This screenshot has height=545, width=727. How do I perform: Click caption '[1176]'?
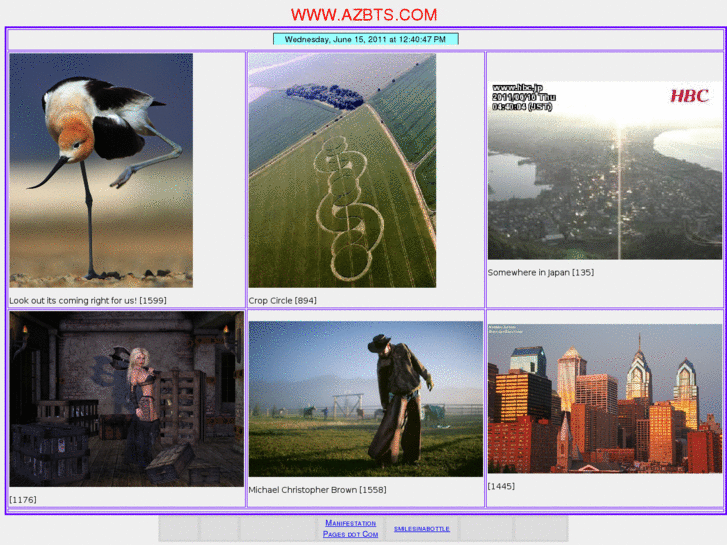(x=23, y=500)
